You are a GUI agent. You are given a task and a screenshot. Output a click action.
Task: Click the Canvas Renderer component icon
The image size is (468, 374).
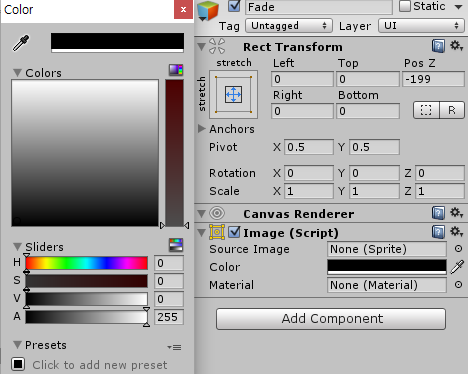tap(217, 213)
